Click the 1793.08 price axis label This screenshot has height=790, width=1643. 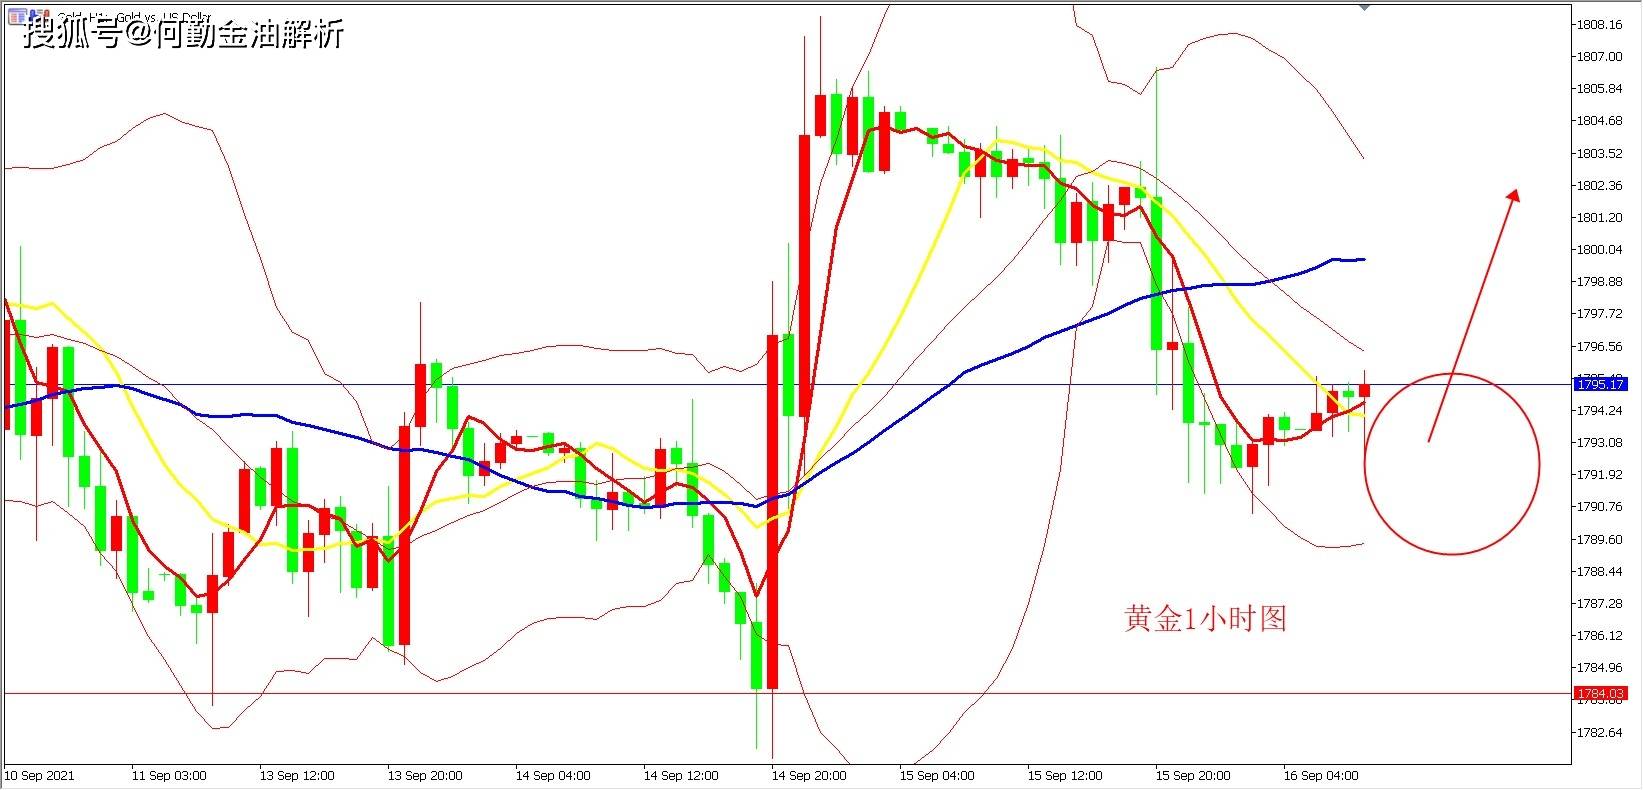[x=1600, y=442]
